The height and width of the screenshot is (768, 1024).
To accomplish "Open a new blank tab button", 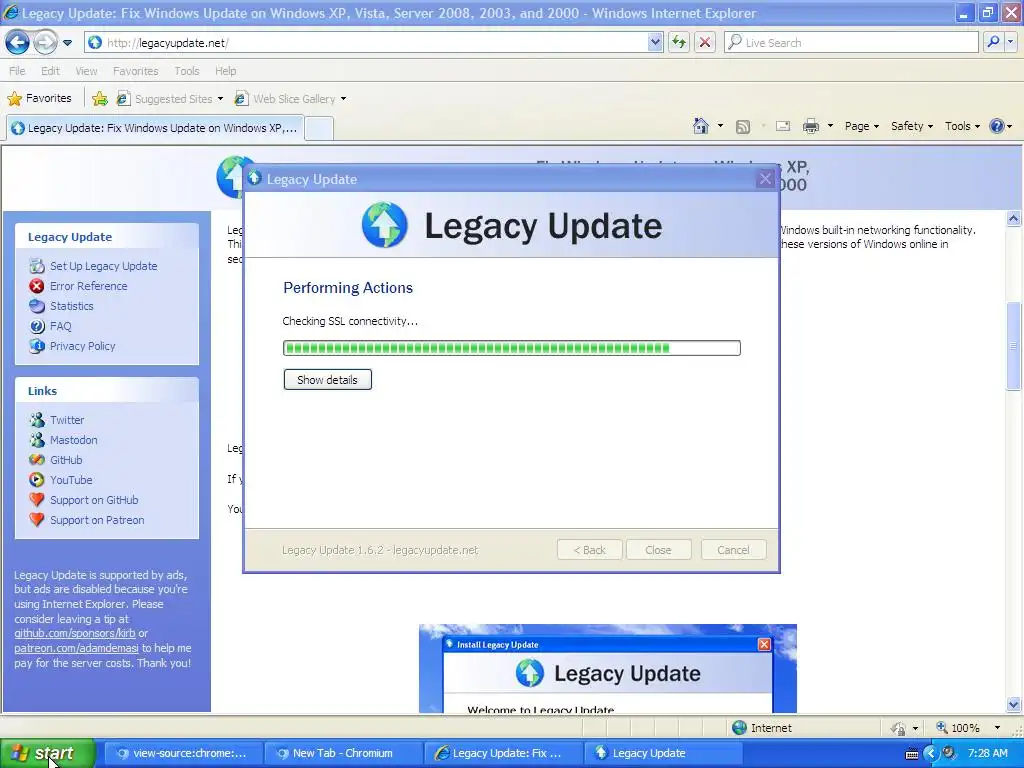I will pos(319,129).
